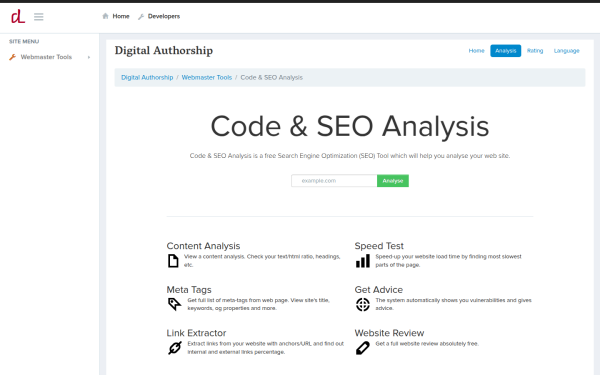Click the Website Review pencil icon

(x=363, y=348)
